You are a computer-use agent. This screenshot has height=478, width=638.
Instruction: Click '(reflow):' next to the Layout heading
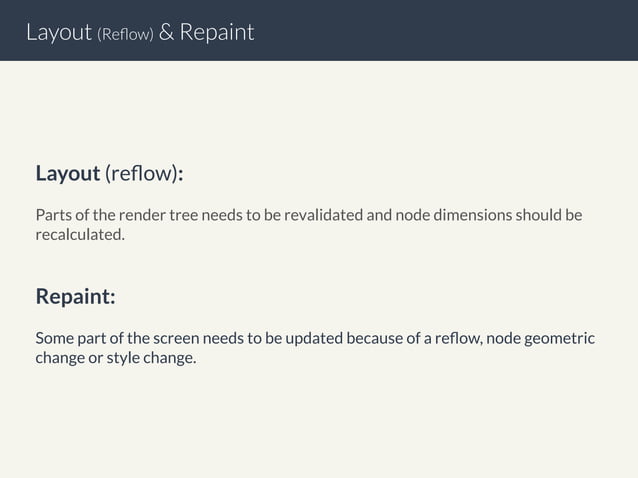[x=144, y=174]
